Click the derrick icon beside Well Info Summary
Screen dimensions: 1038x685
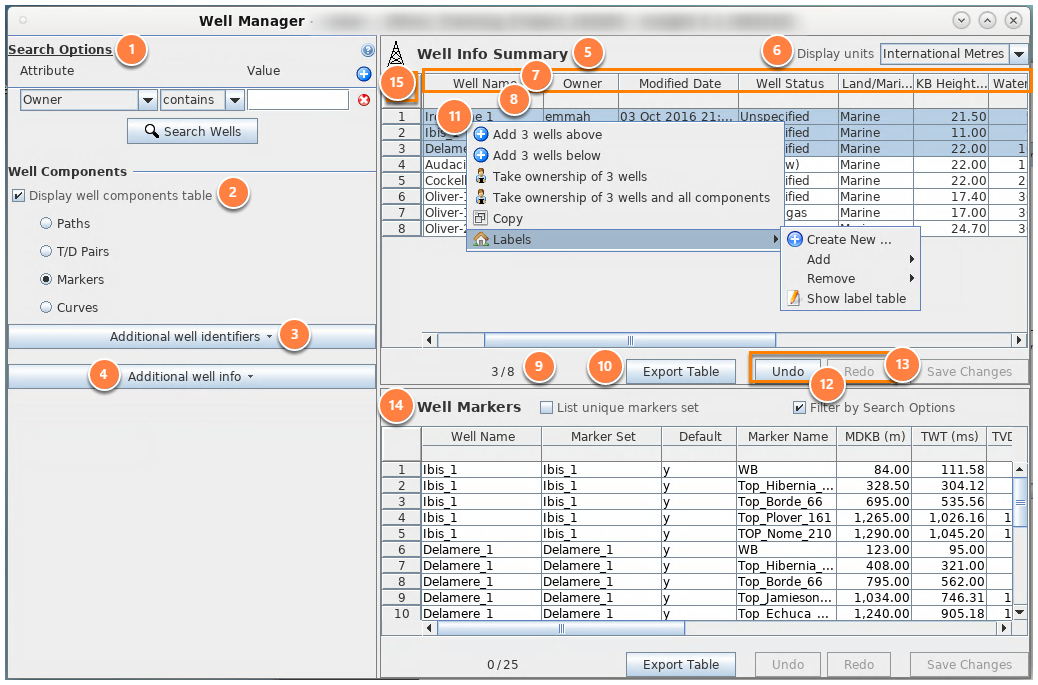[396, 54]
